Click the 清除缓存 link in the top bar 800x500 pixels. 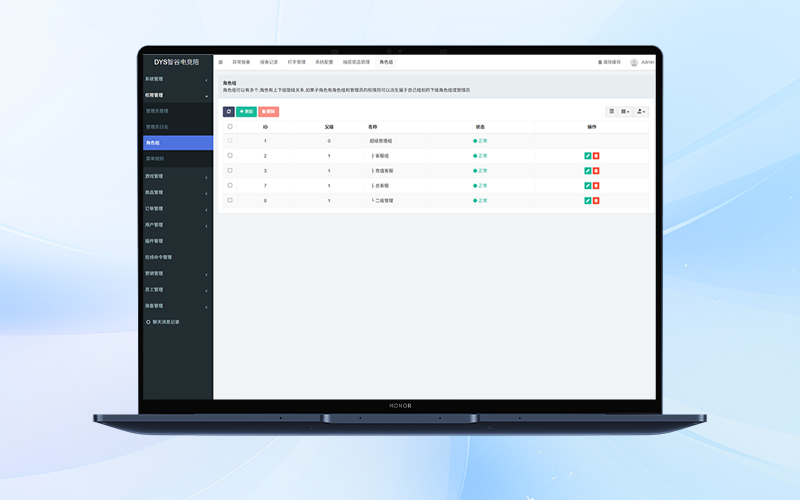[x=609, y=62]
